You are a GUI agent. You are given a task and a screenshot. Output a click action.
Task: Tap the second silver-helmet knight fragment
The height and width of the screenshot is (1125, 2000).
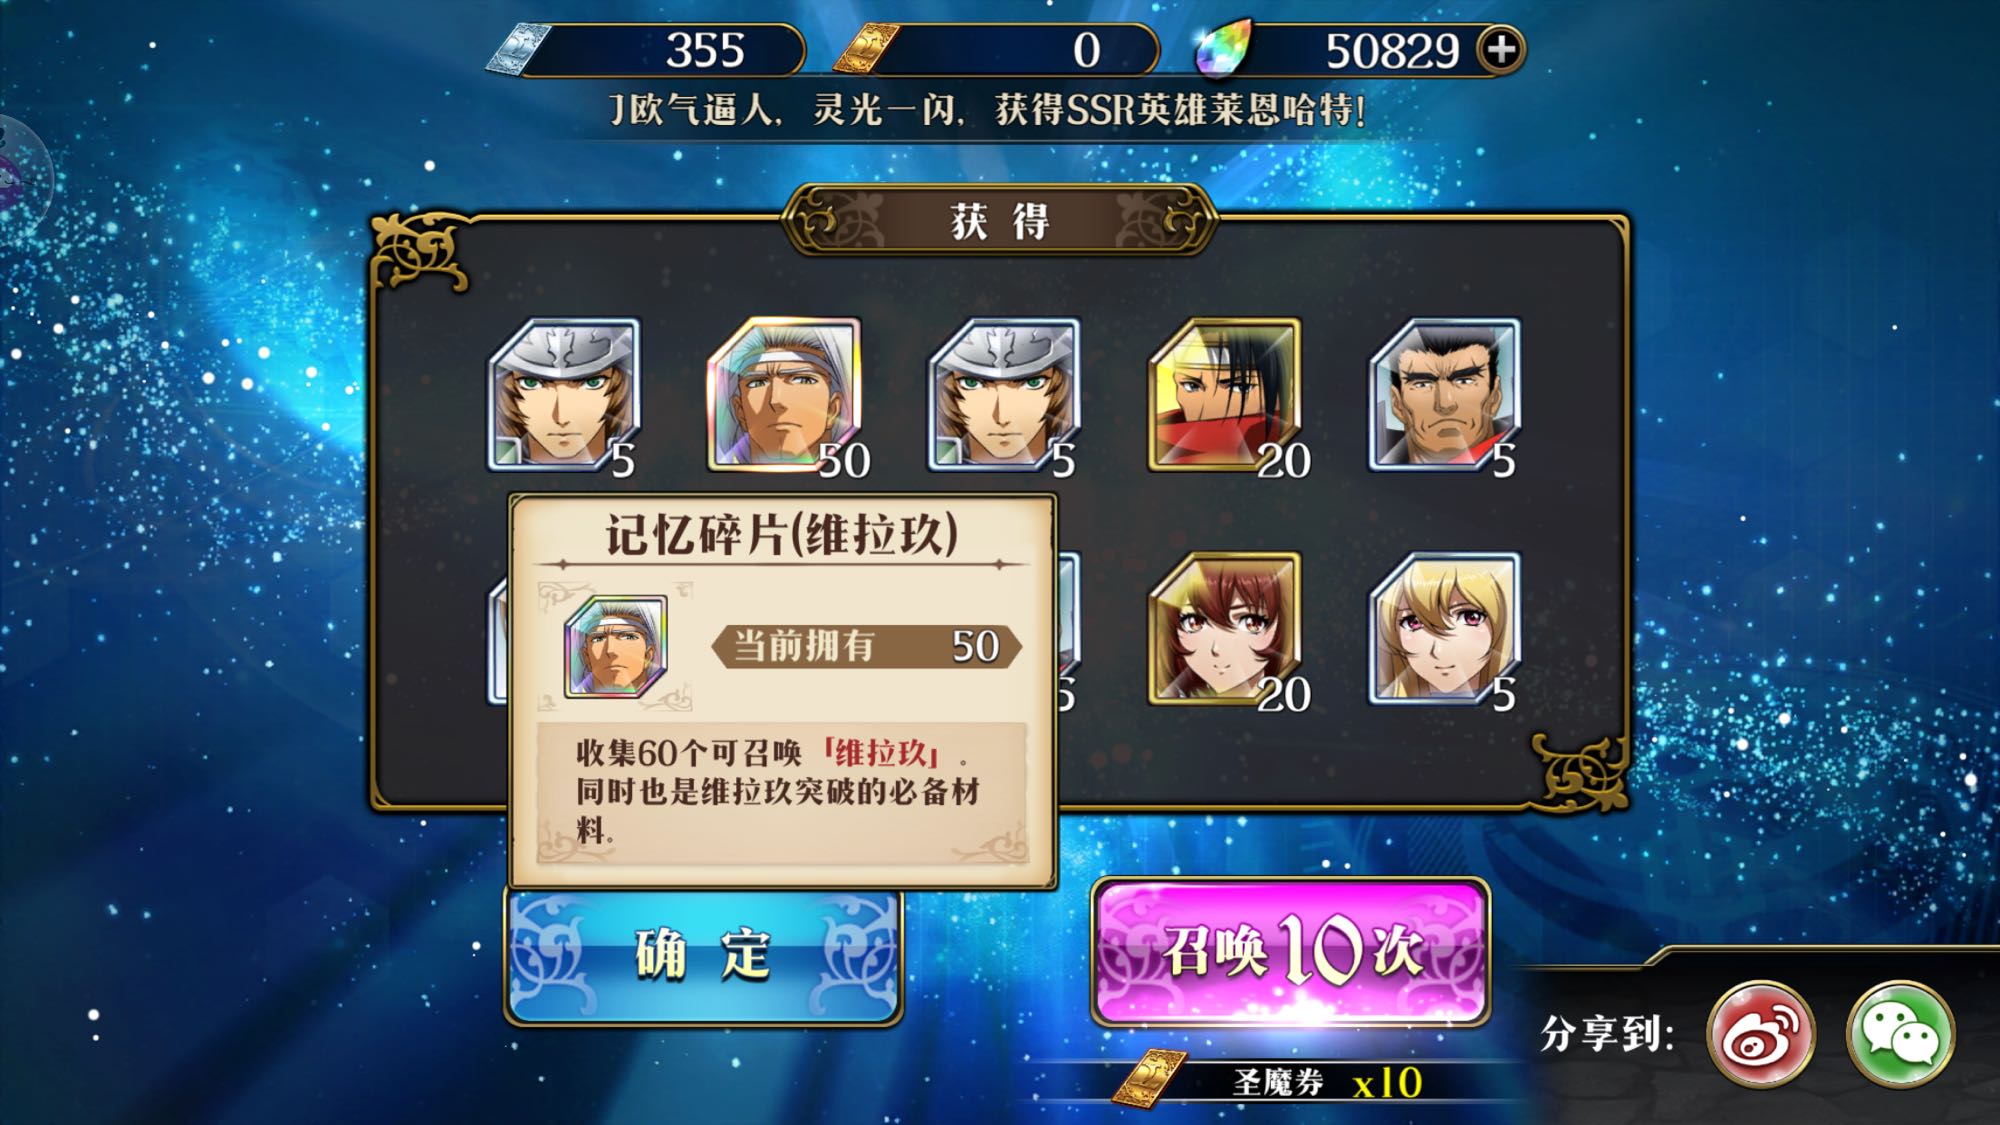(x=1005, y=394)
